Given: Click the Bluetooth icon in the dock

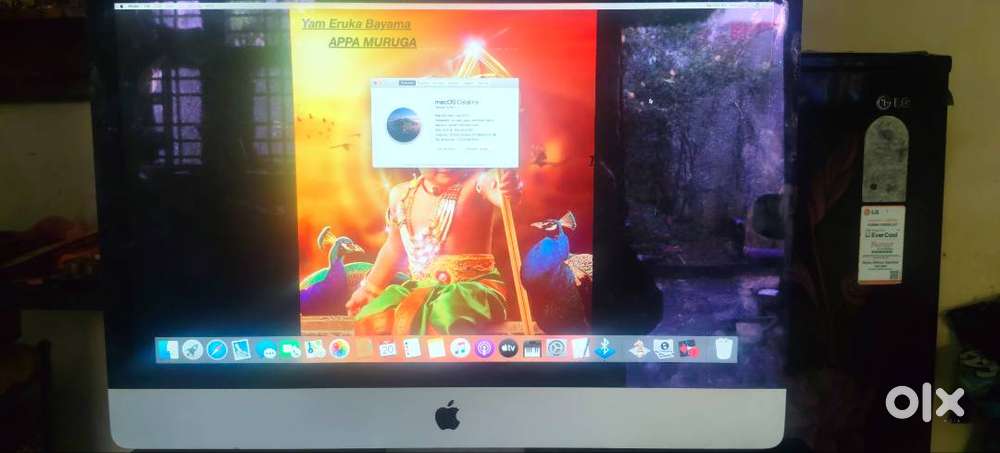Looking at the screenshot, I should coord(604,349).
